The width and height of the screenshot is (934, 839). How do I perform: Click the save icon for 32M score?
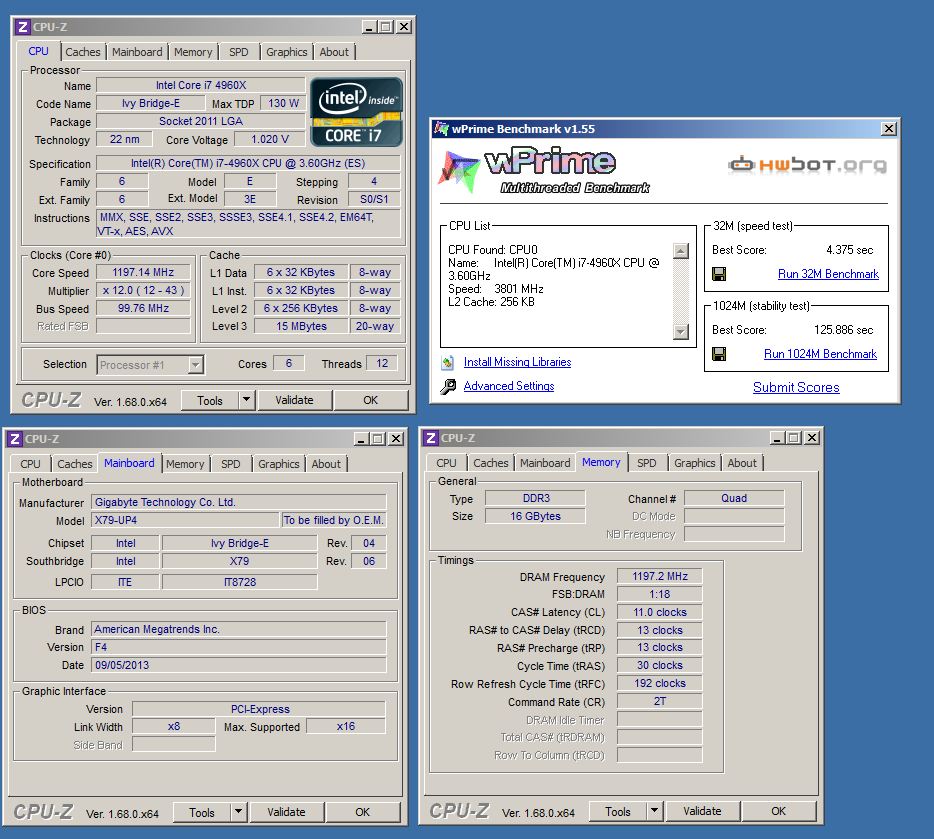719,274
